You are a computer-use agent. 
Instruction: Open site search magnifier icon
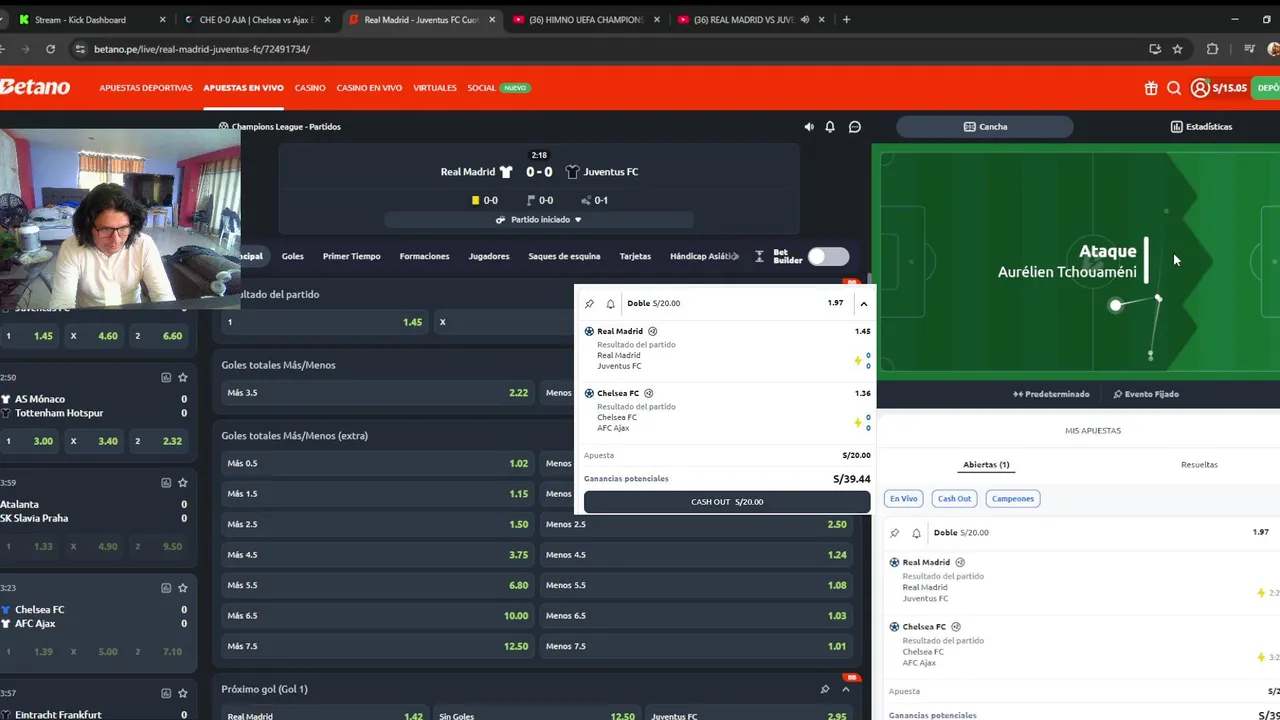point(1174,88)
